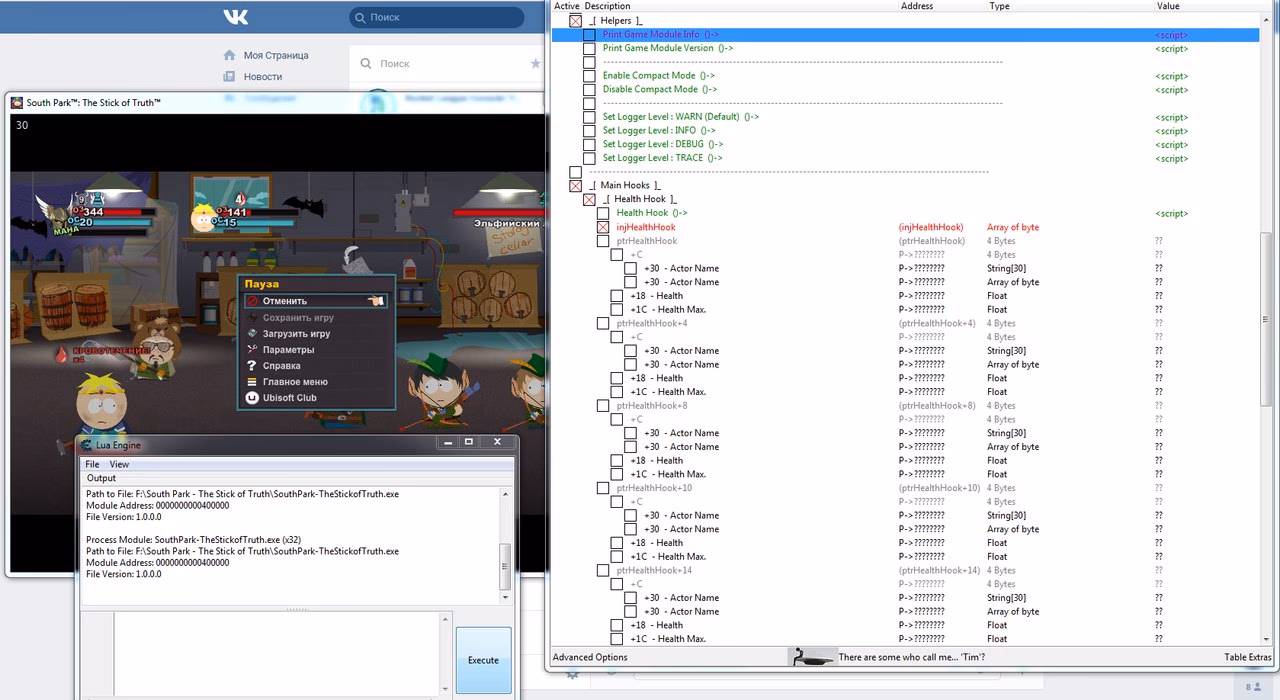Viewport: 1280px width, 700px height.
Task: Select Параметры in the pause menu
Action: [288, 349]
